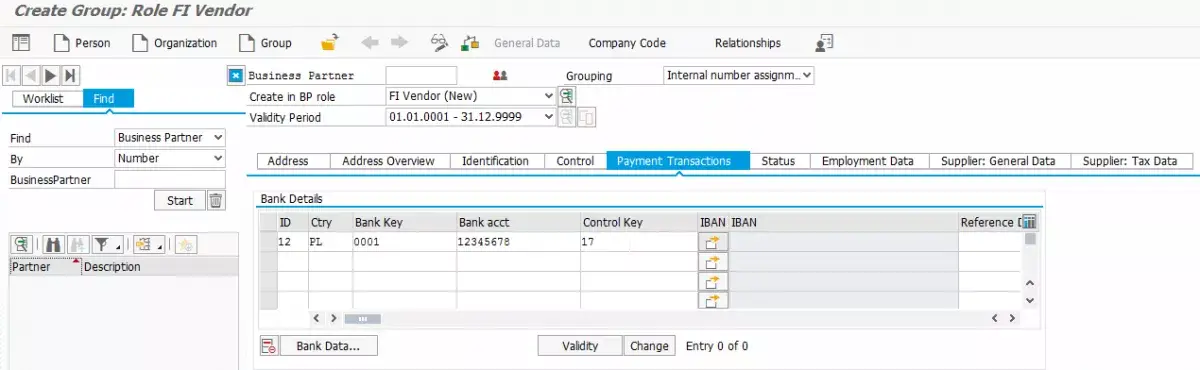
Task: Select the Payment Transactions tab
Action: [x=678, y=161]
